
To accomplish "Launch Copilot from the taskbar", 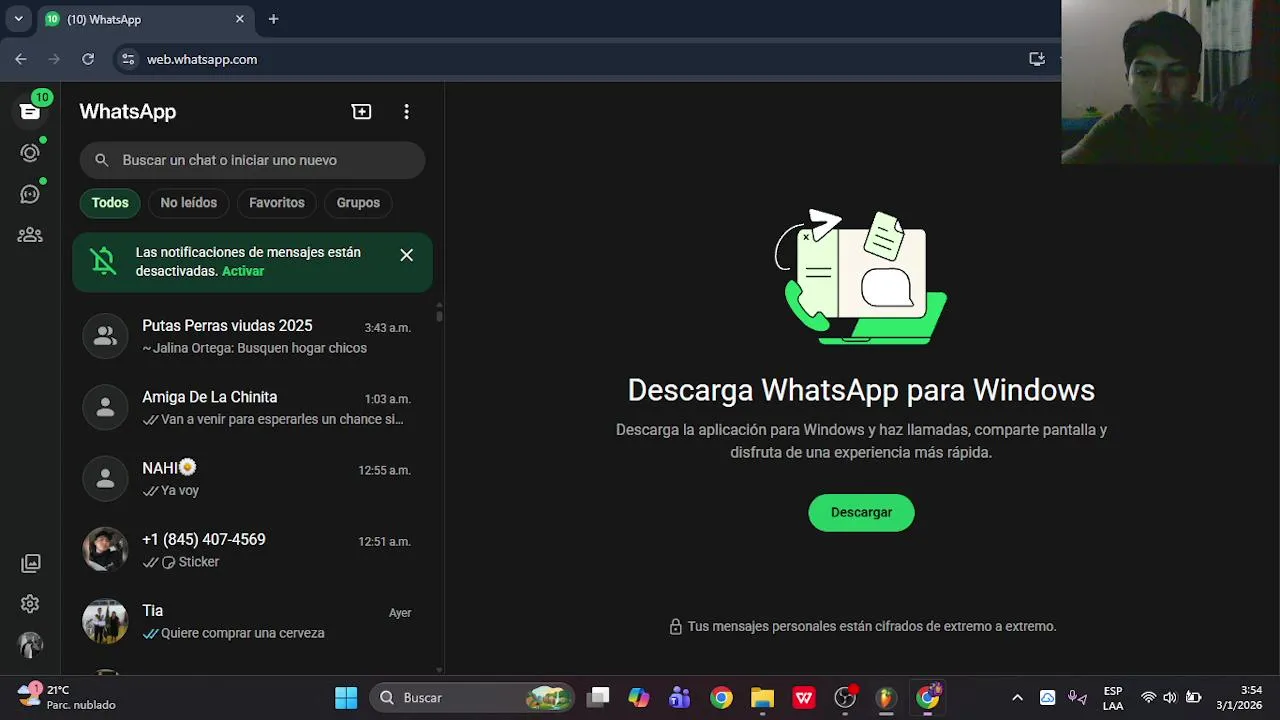I will coord(639,698).
